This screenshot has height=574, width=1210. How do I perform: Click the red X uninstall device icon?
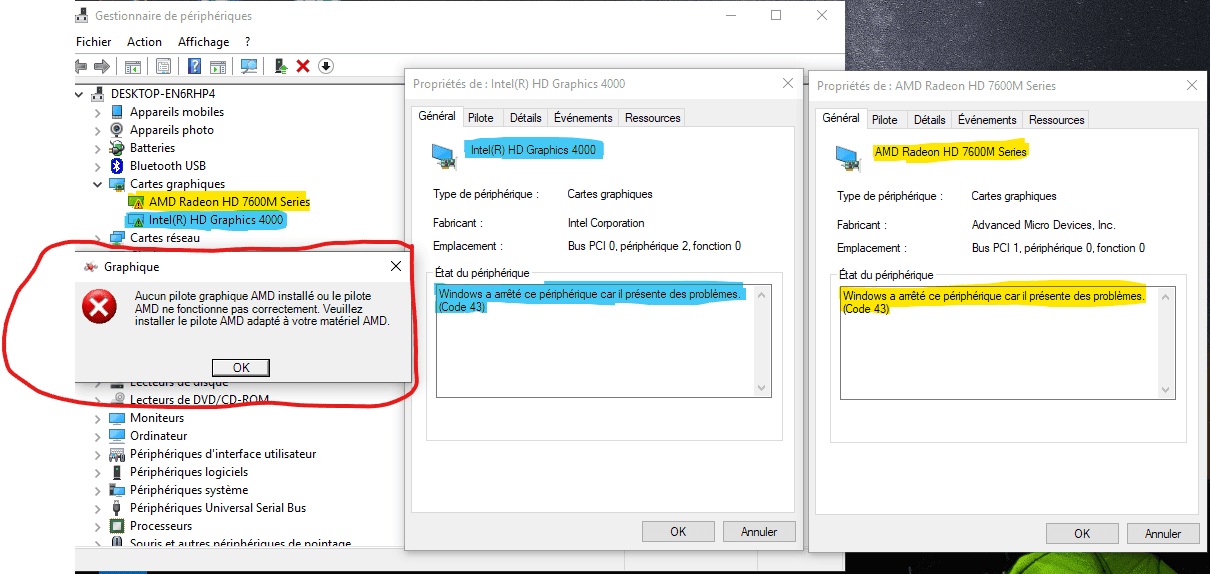click(x=303, y=66)
